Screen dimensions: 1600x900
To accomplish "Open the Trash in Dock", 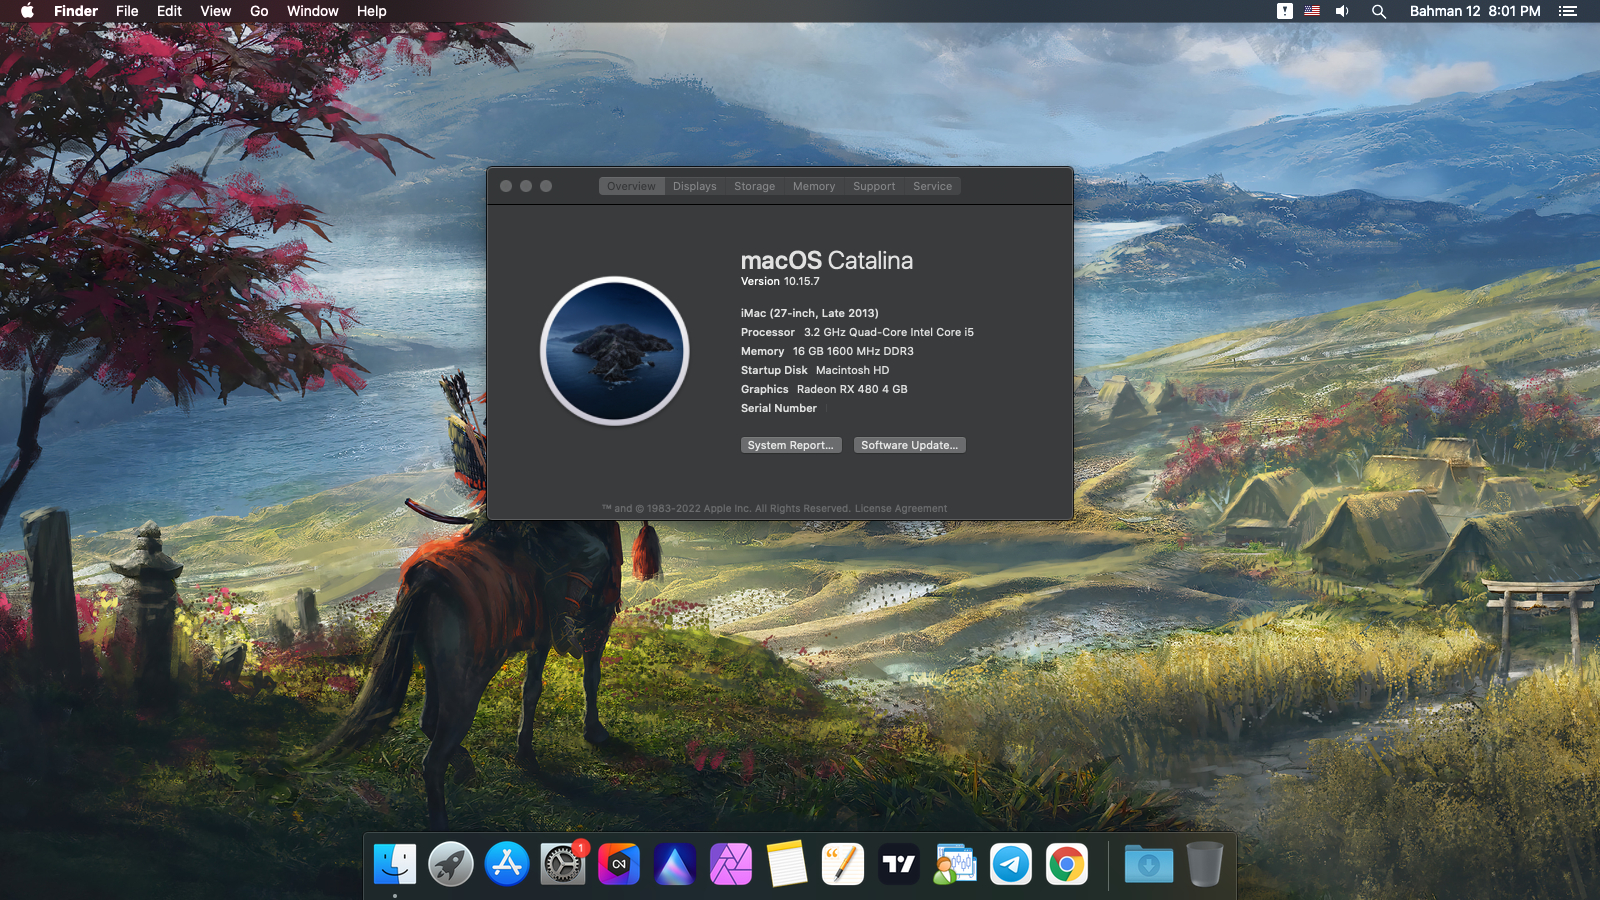I will [x=1205, y=864].
